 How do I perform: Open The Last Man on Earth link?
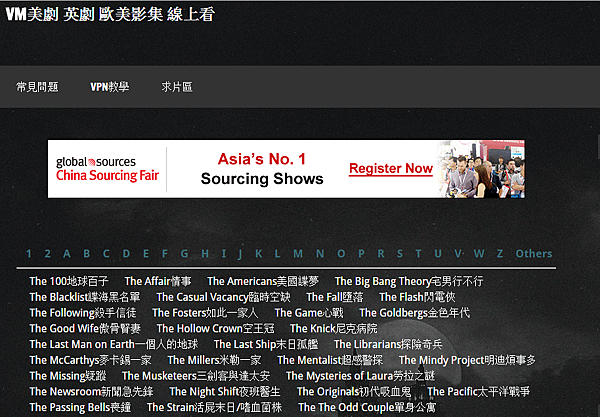pos(114,344)
